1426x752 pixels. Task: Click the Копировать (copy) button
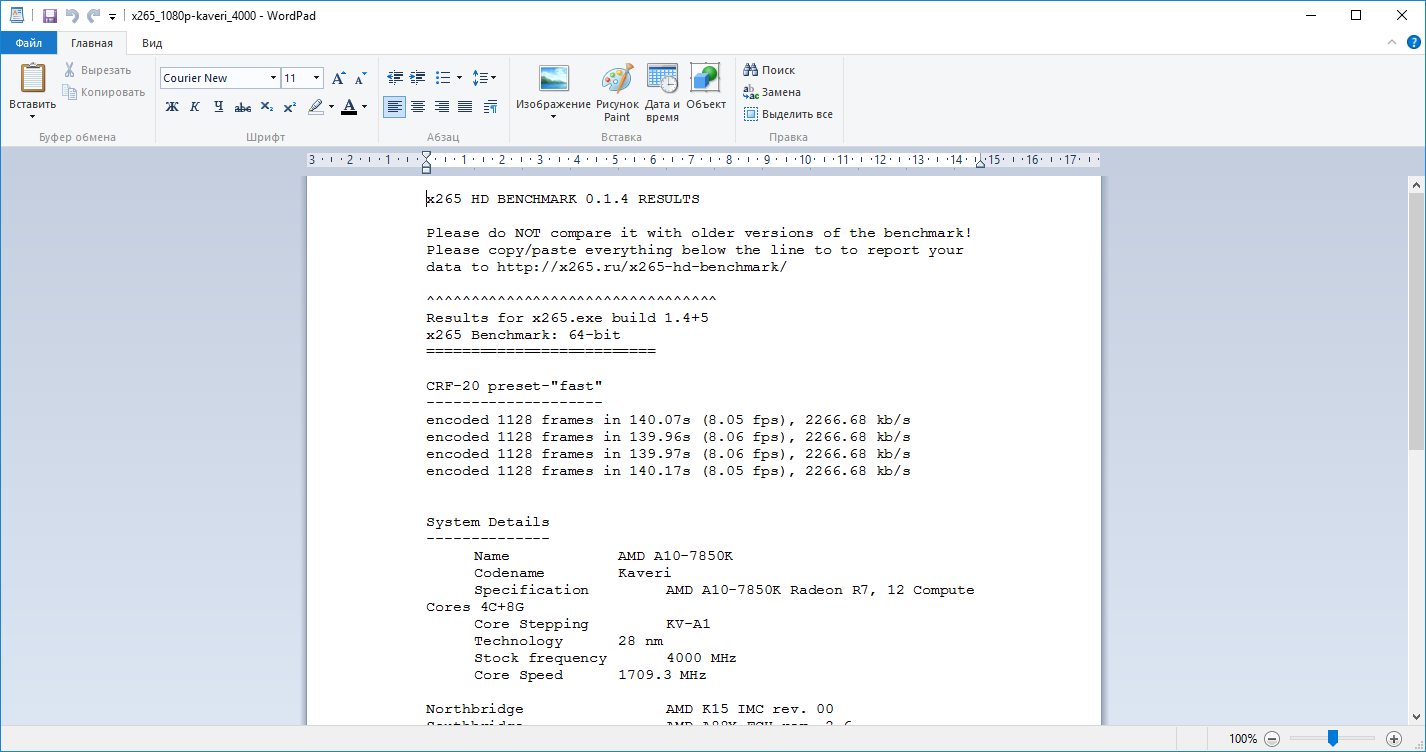[x=103, y=92]
